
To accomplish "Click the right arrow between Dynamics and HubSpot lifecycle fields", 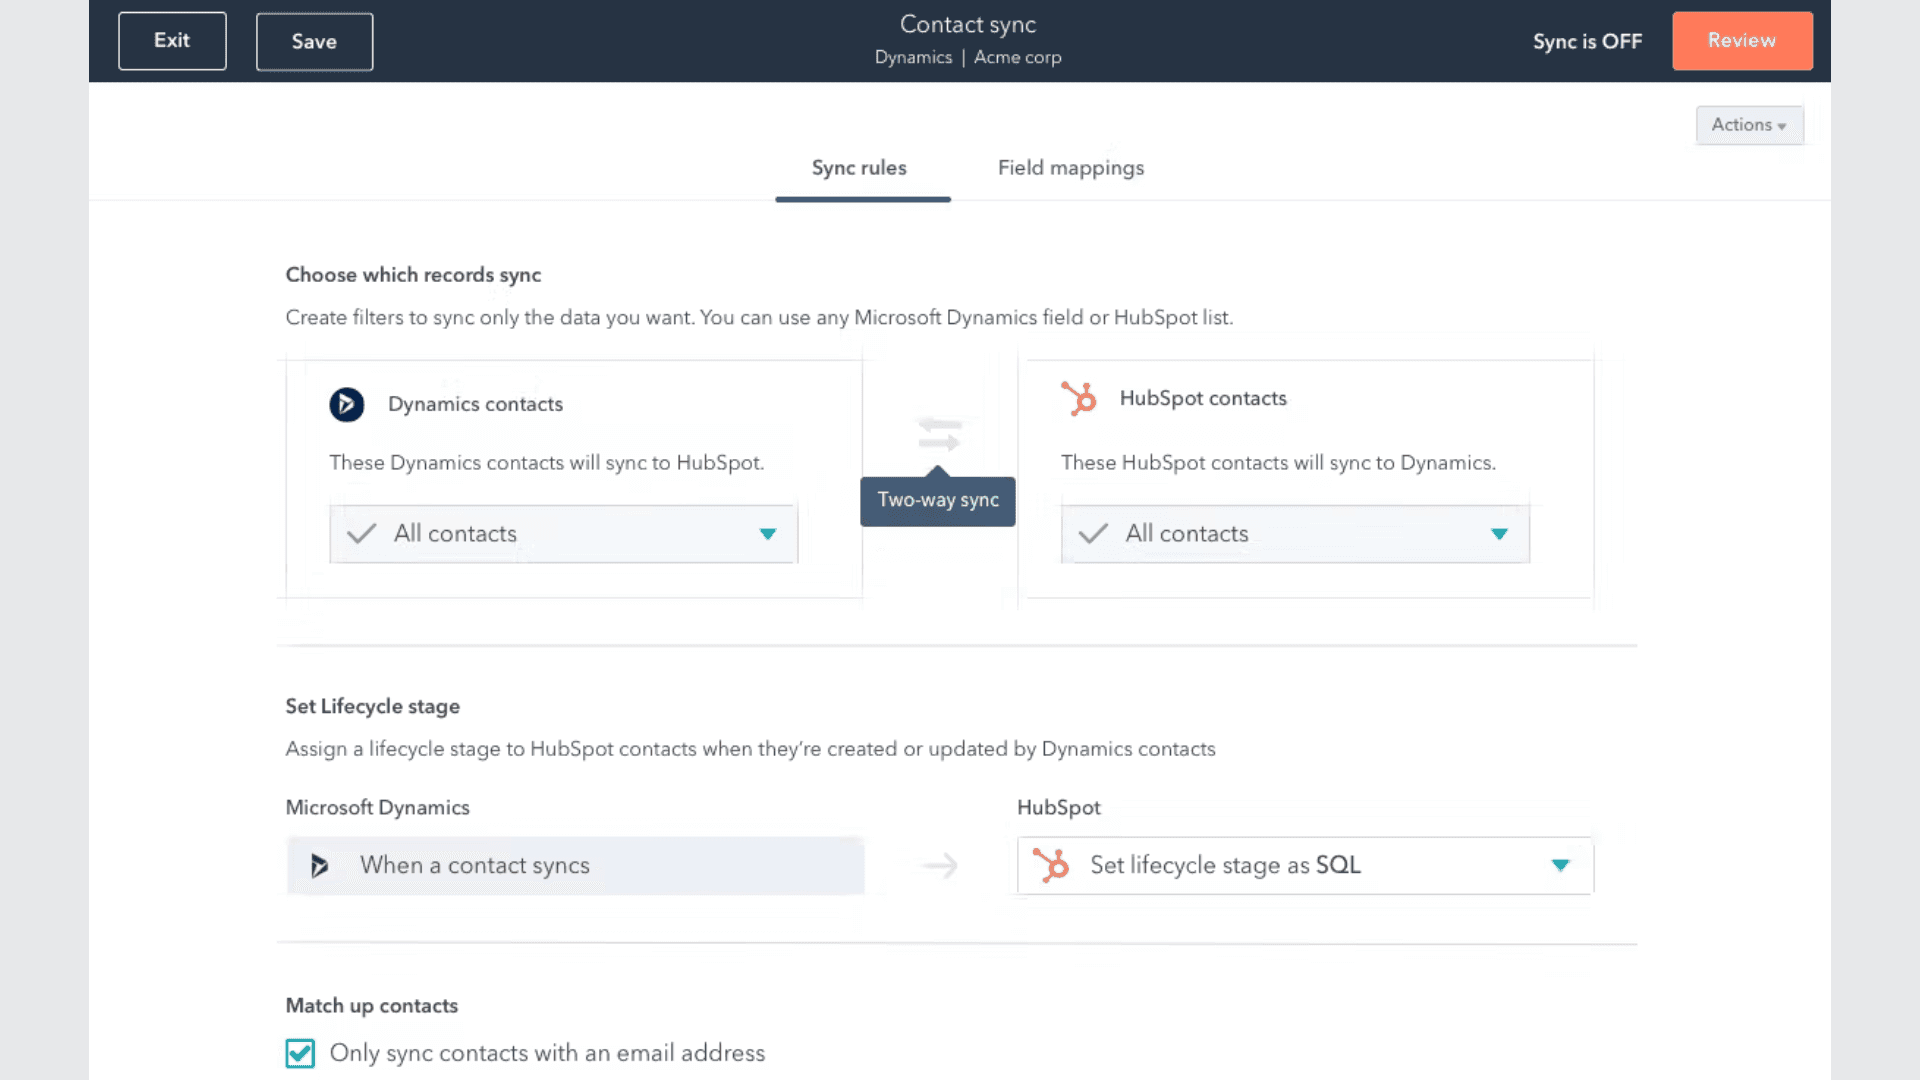I will point(939,865).
